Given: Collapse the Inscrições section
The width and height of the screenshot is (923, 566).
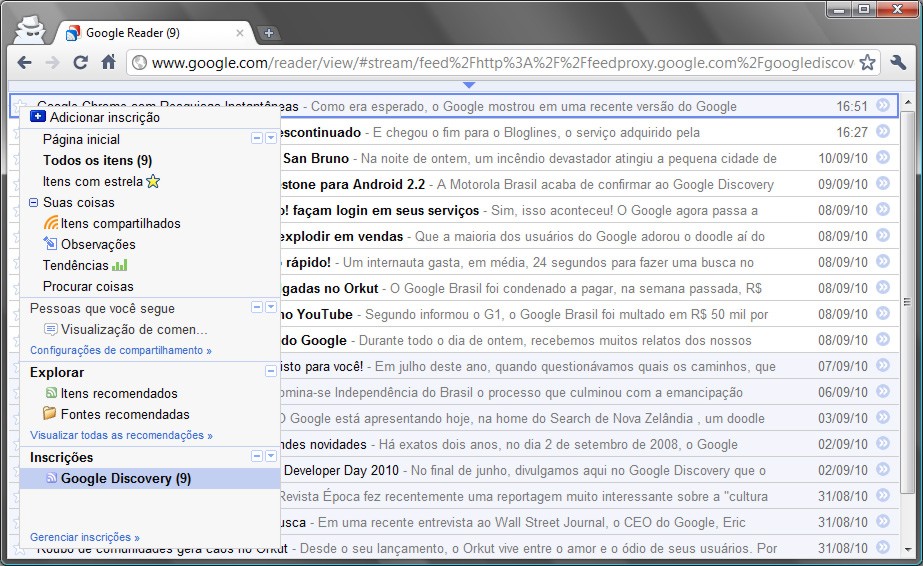Looking at the screenshot, I should click(x=257, y=456).
